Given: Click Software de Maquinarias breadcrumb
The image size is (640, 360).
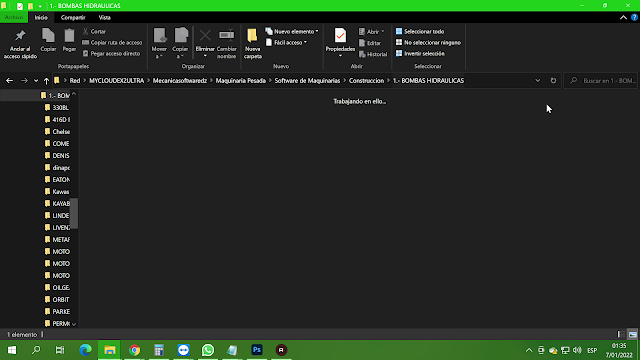Looking at the screenshot, I should (307, 81).
